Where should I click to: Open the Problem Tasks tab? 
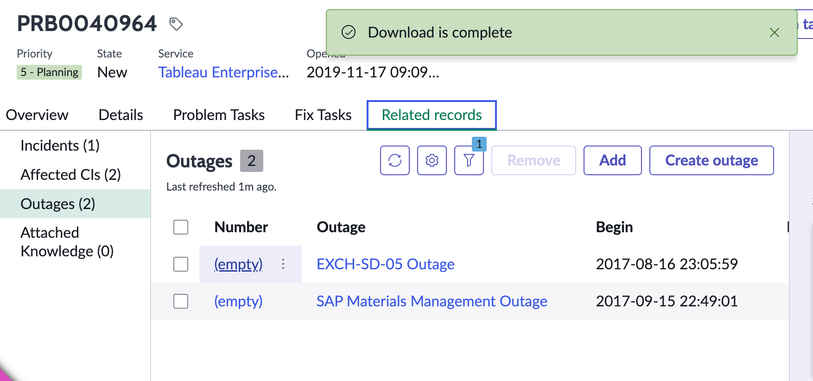click(219, 115)
